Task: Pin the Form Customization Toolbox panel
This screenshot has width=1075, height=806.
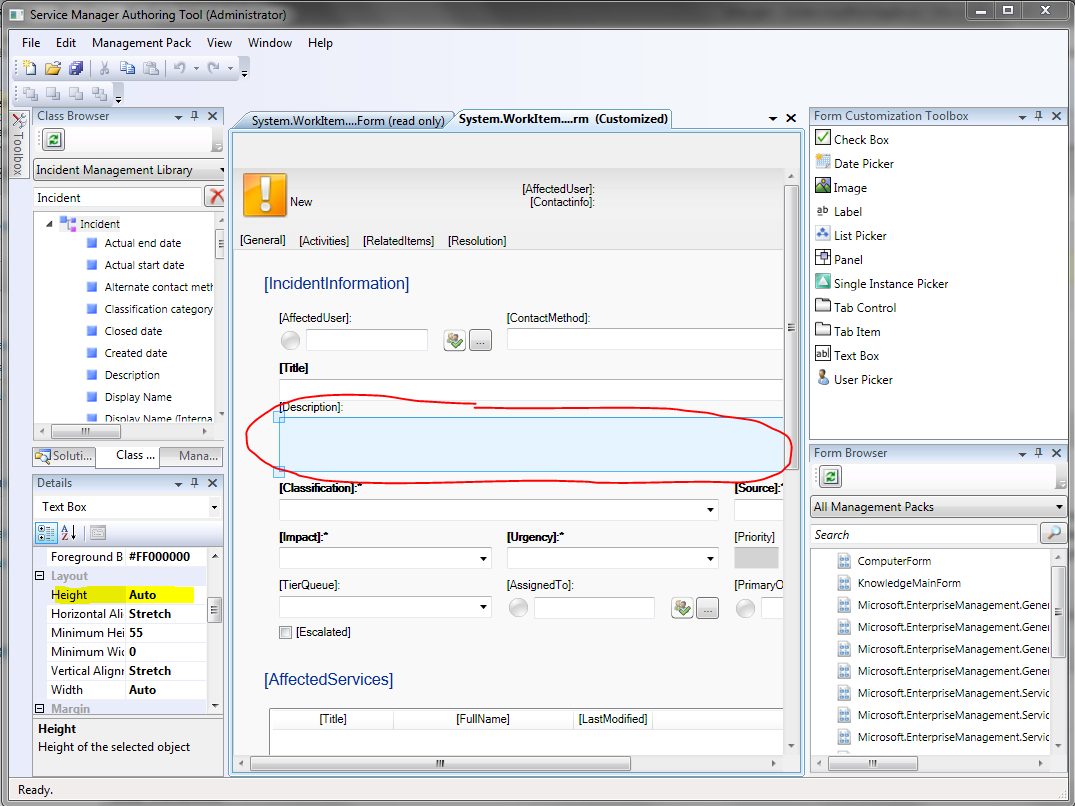Action: click(x=1039, y=117)
